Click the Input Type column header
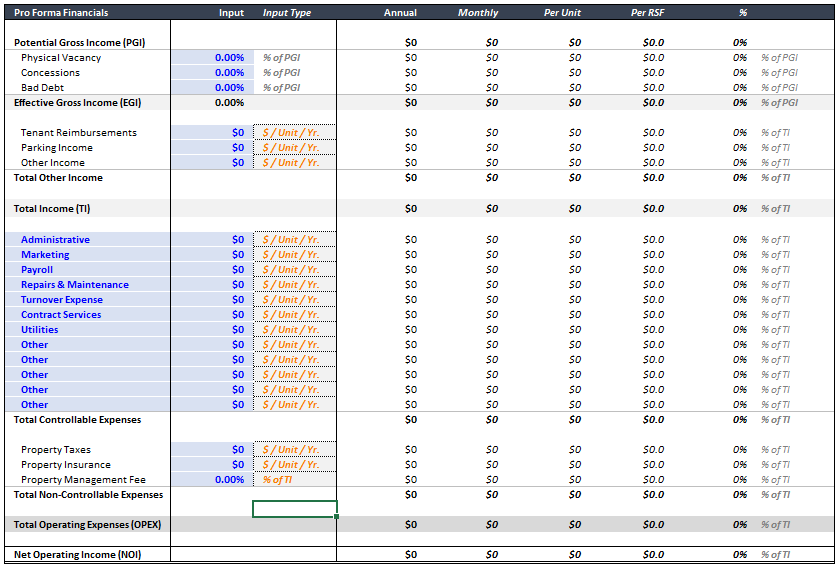840x570 pixels. click(287, 12)
